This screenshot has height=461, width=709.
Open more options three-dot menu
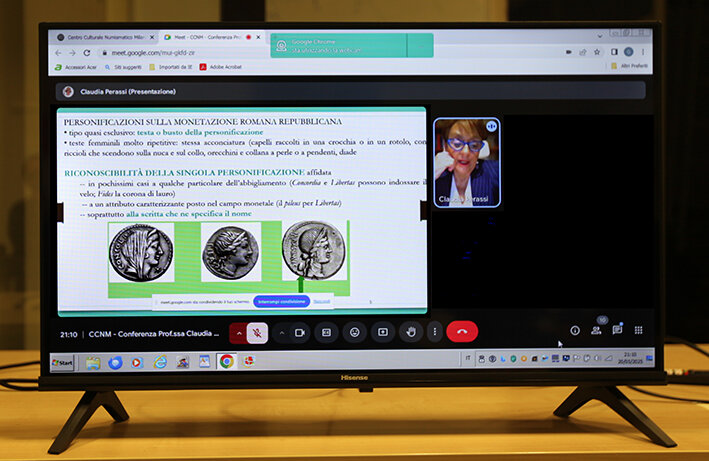[x=434, y=332]
